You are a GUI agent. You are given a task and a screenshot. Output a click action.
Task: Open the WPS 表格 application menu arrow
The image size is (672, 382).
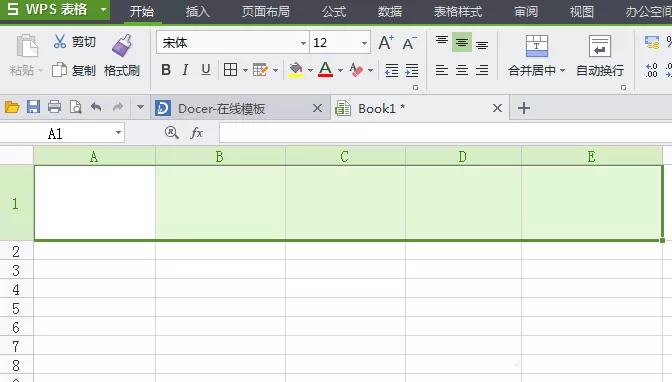pyautogui.click(x=103, y=9)
